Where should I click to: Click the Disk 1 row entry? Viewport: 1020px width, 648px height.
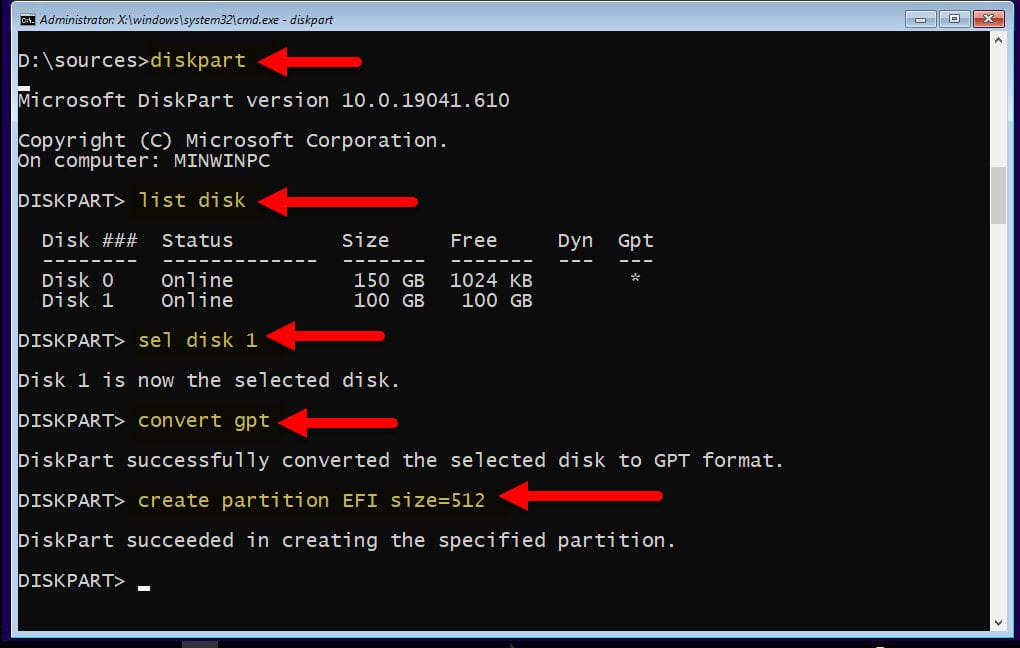[x=287, y=301]
